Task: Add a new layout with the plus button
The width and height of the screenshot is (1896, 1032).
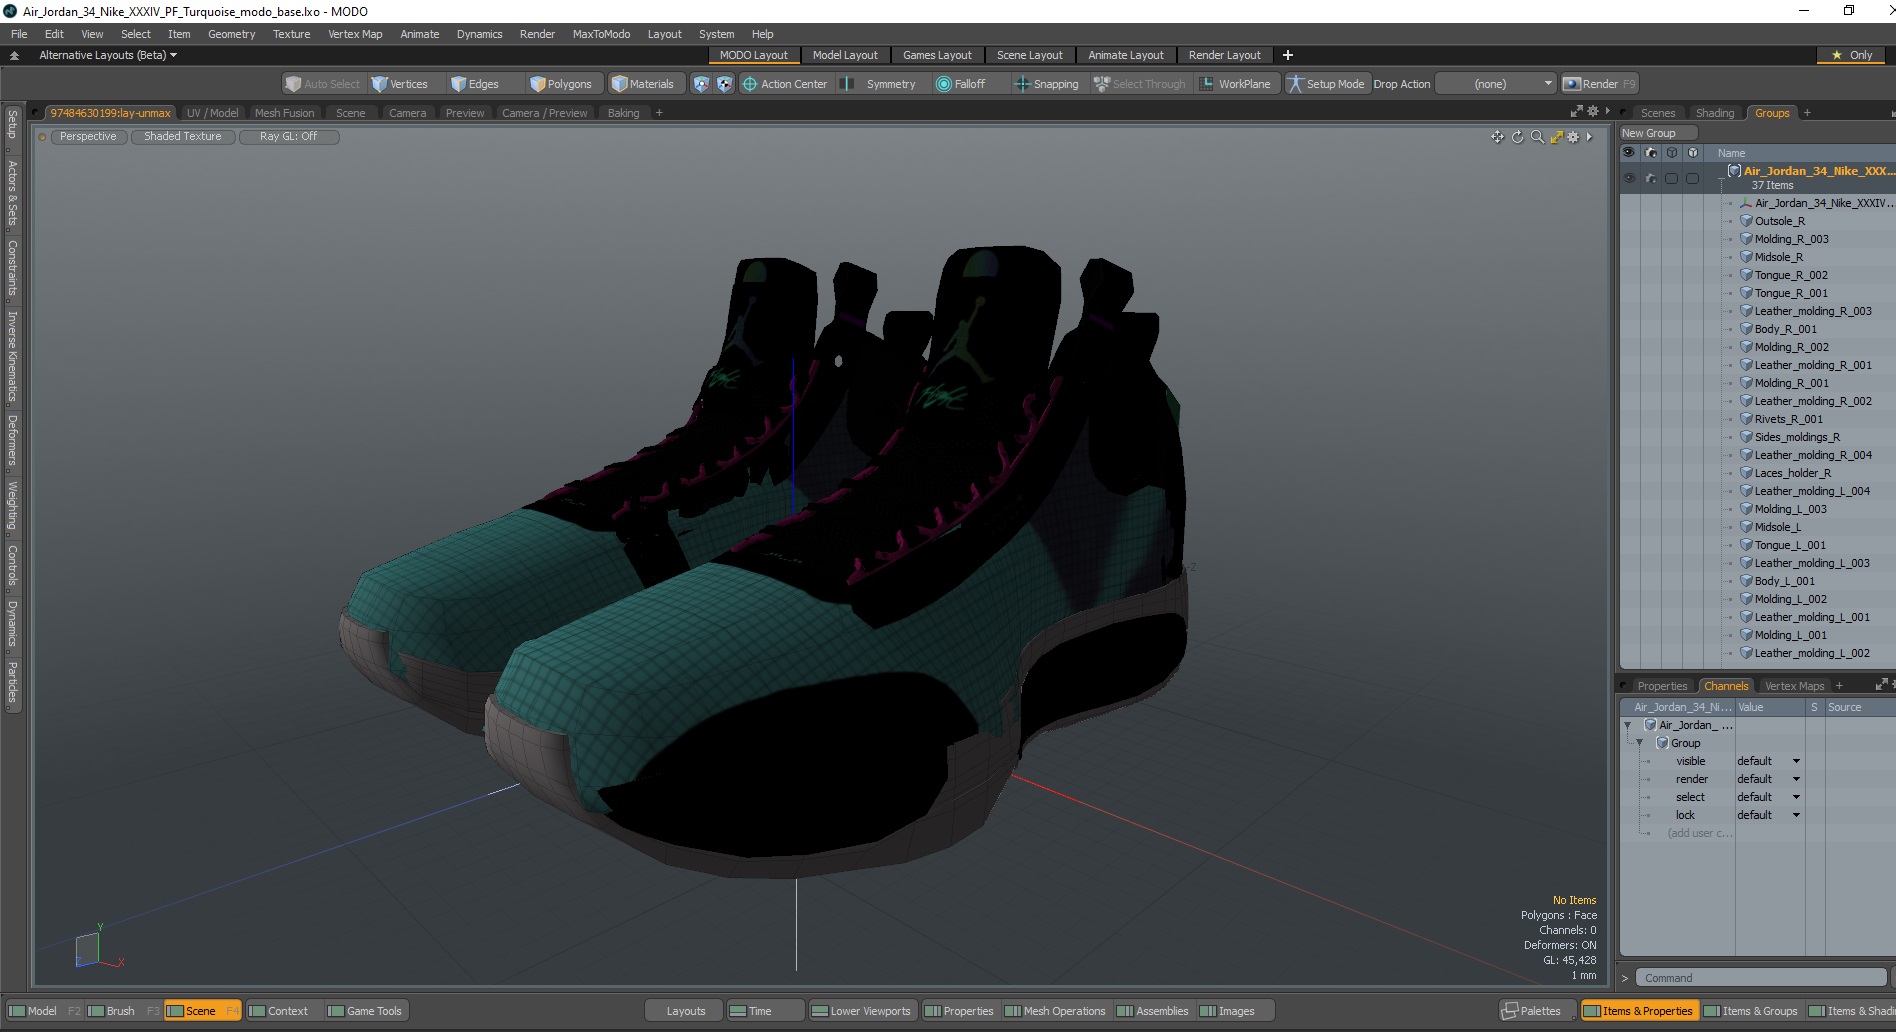Action: [x=1288, y=55]
